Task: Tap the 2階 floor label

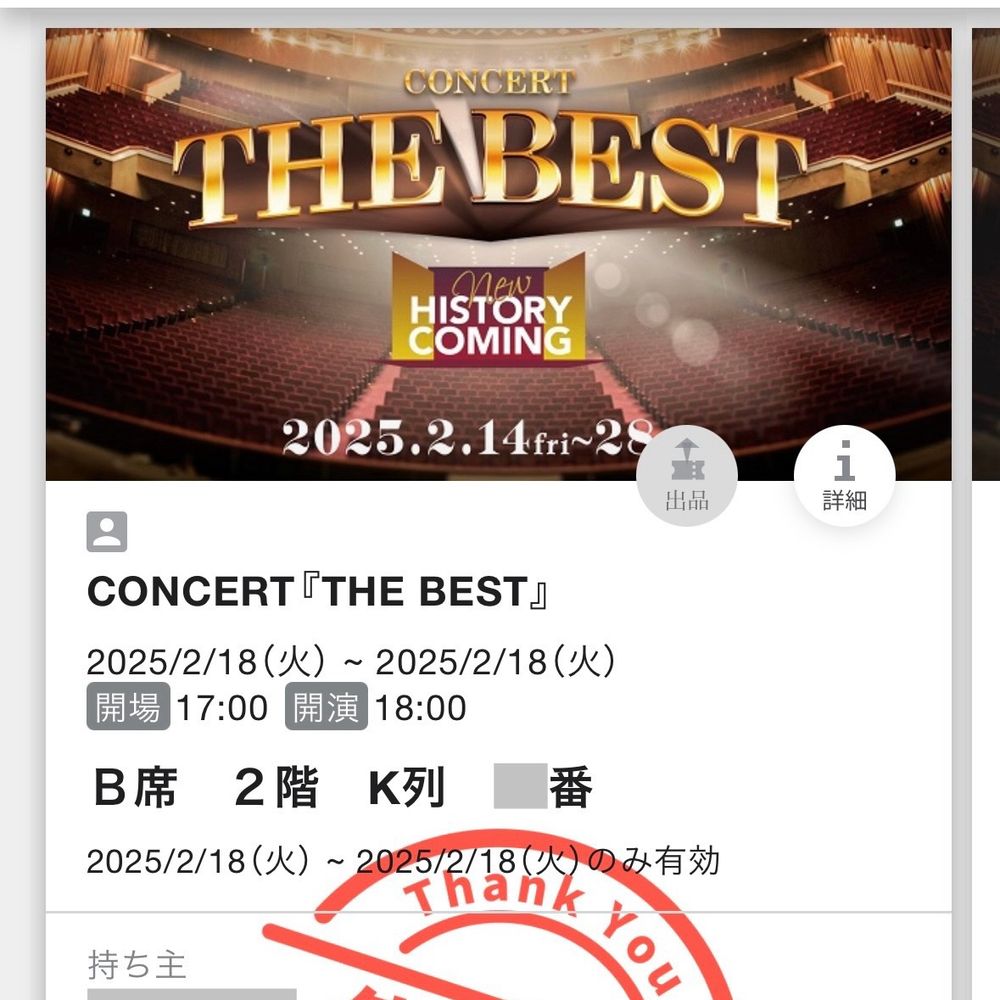Action: (x=276, y=786)
